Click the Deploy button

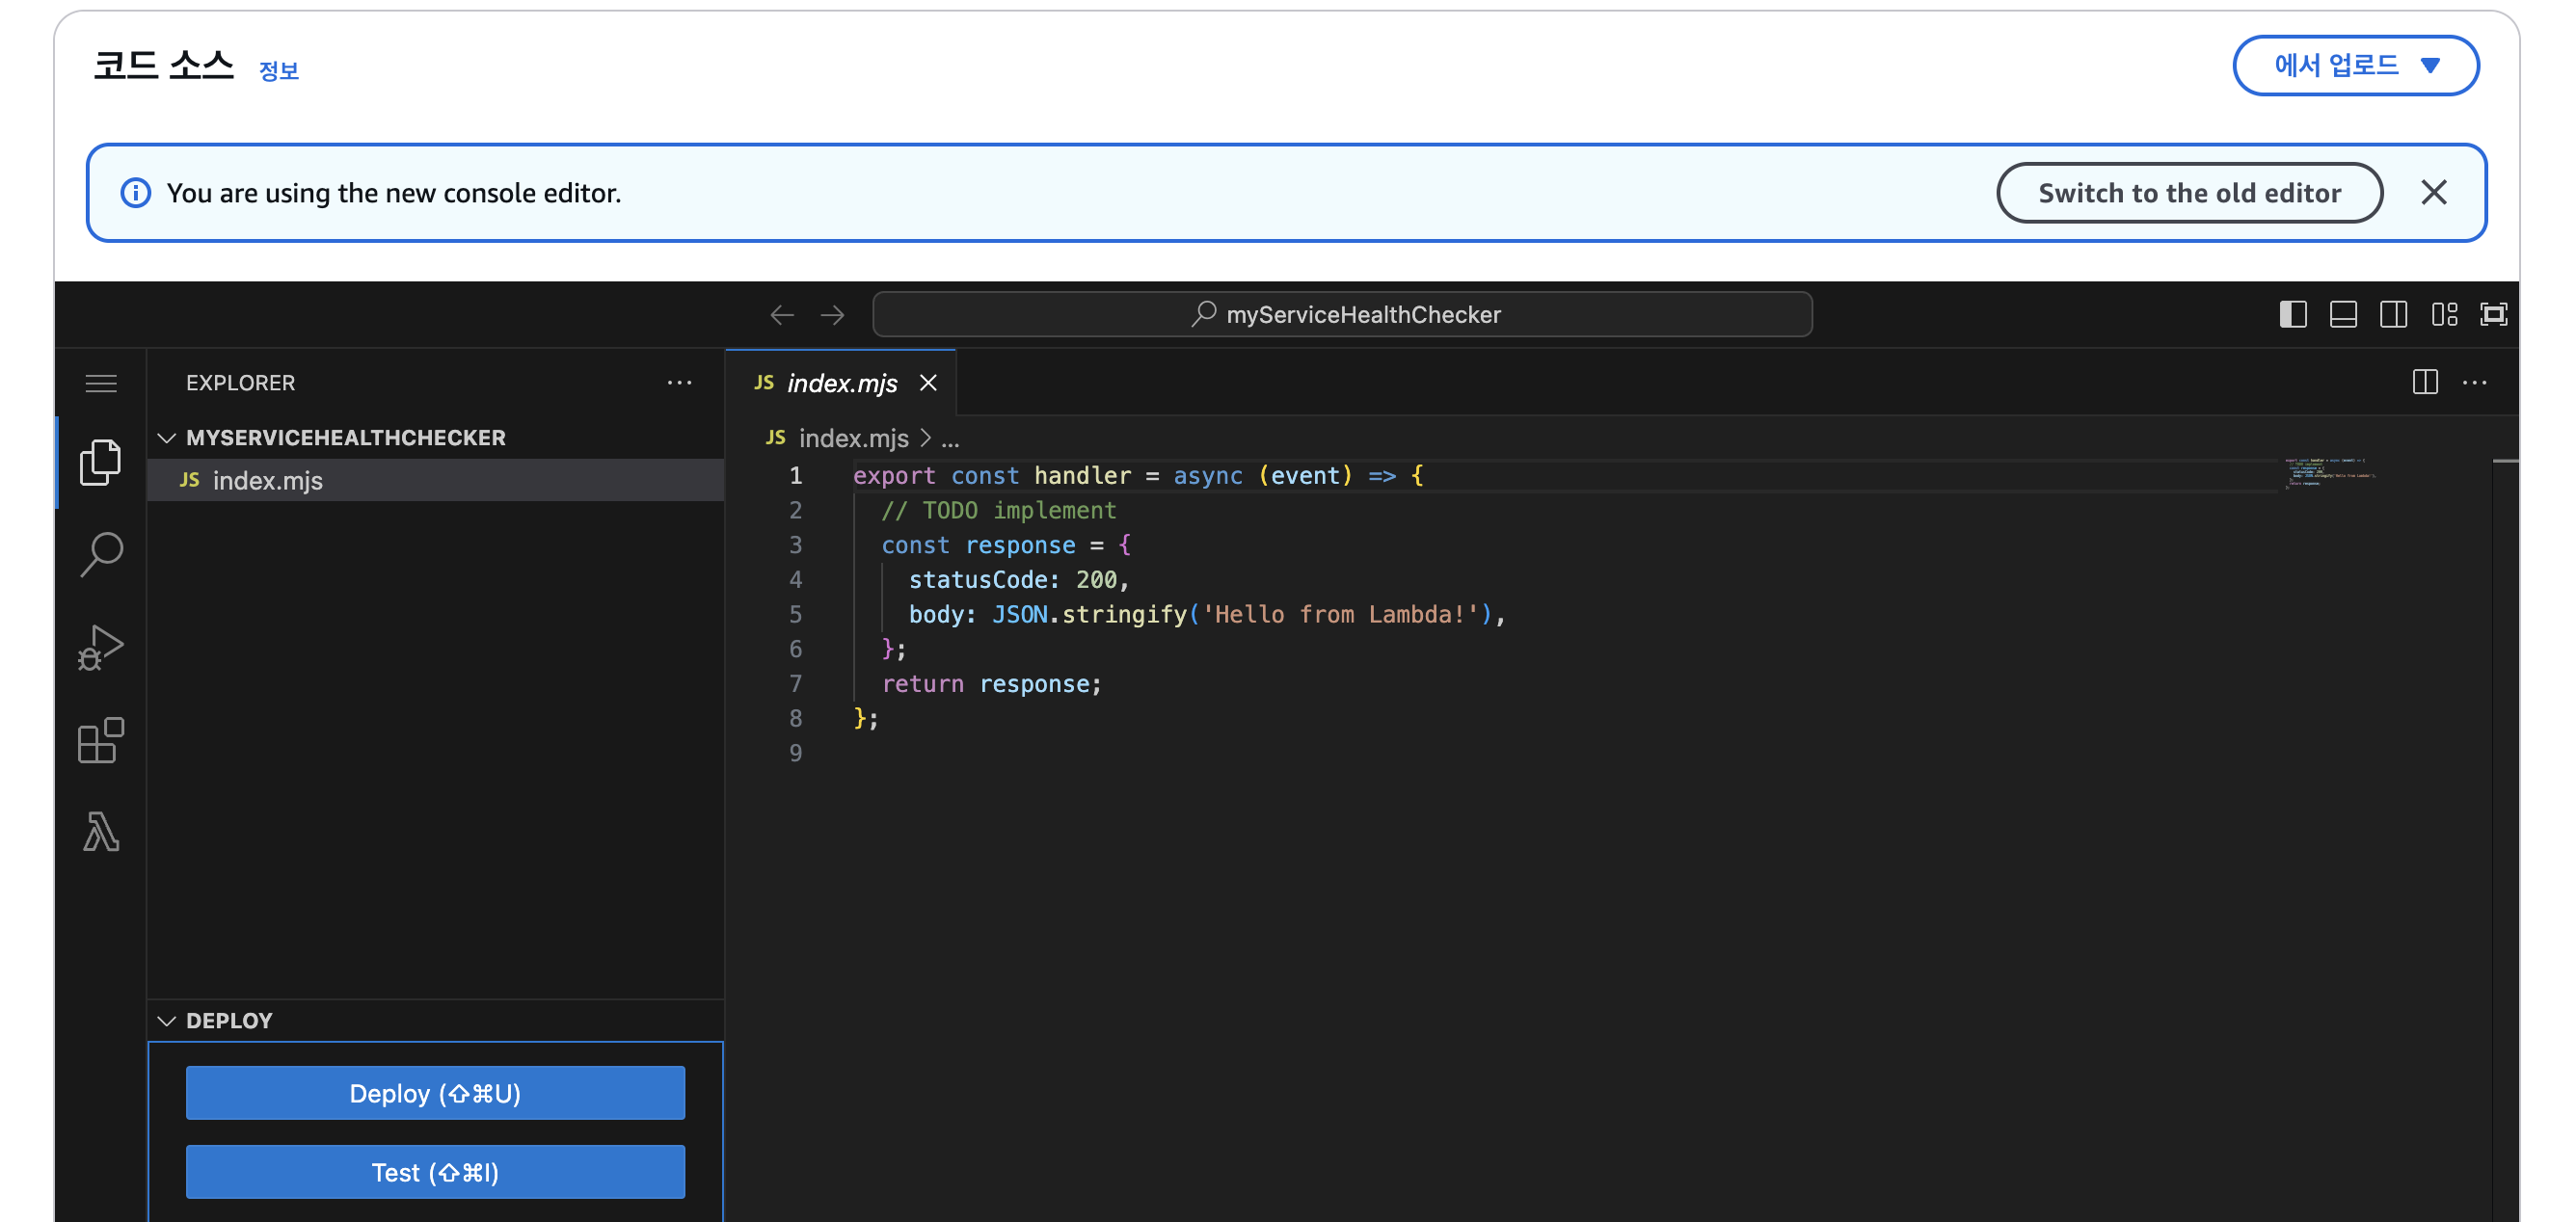click(435, 1093)
